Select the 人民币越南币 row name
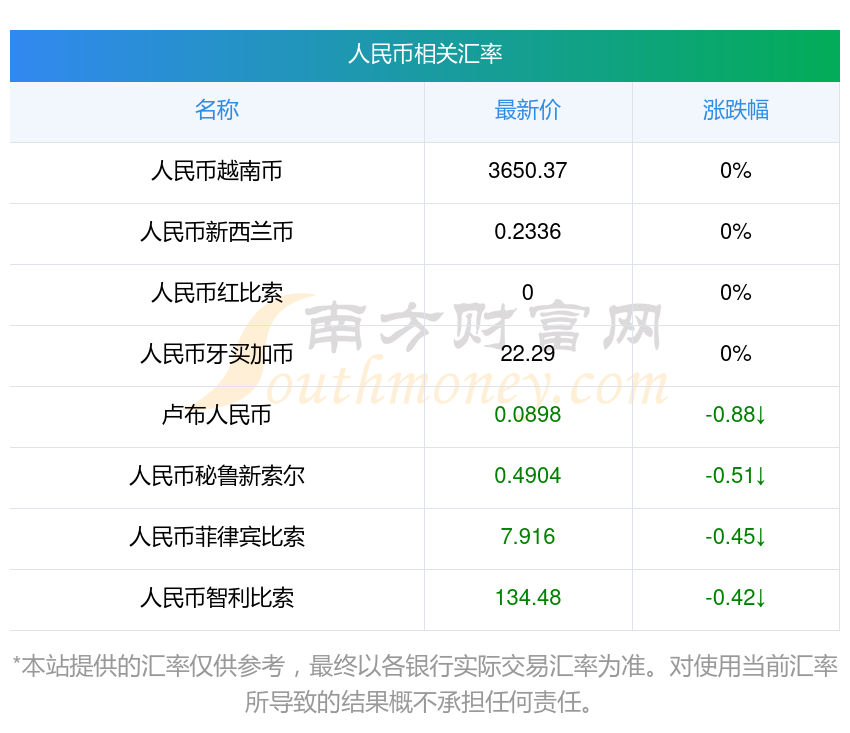Image resolution: width=850 pixels, height=733 pixels. [x=217, y=171]
